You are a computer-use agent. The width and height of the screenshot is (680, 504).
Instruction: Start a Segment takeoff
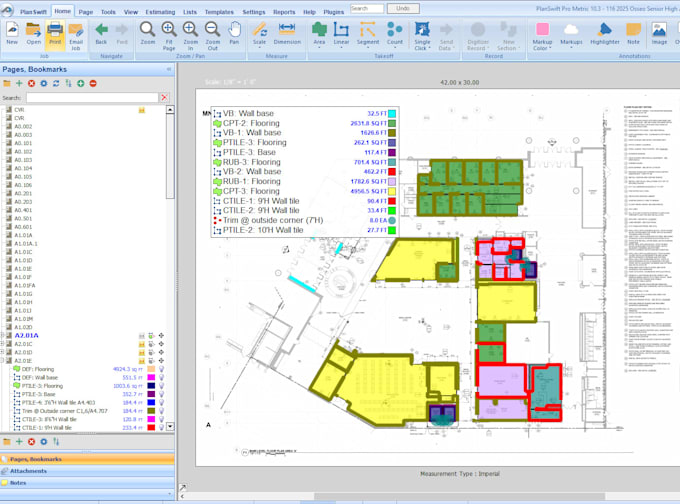368,29
